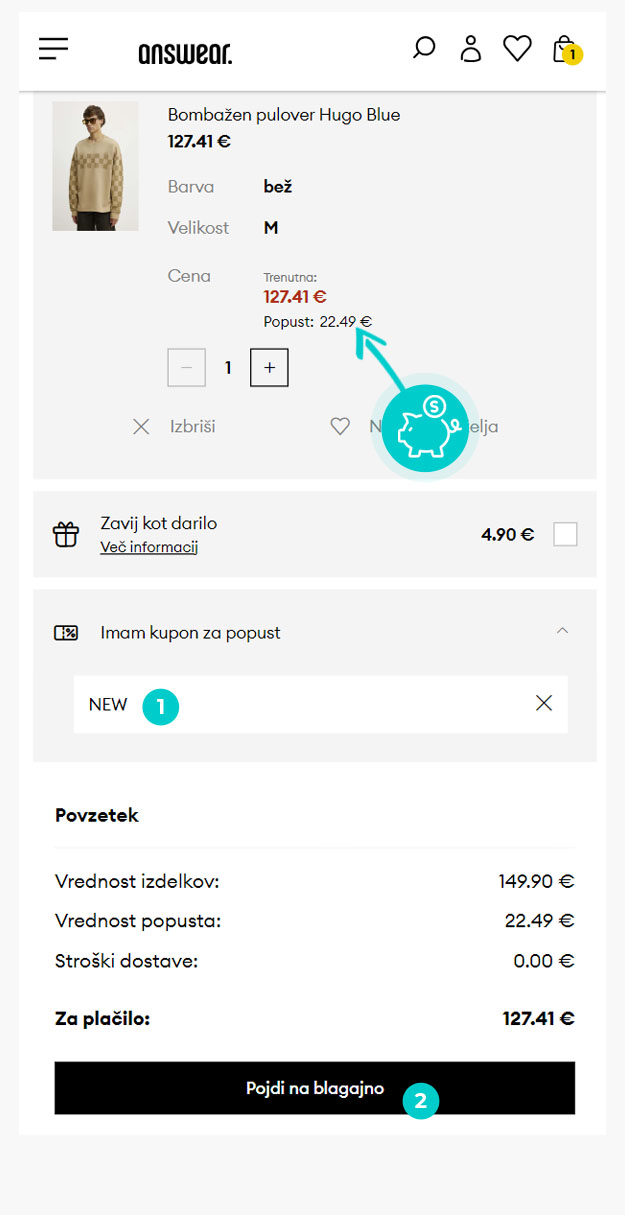Open the shopping bag cart icon

(x=565, y=49)
